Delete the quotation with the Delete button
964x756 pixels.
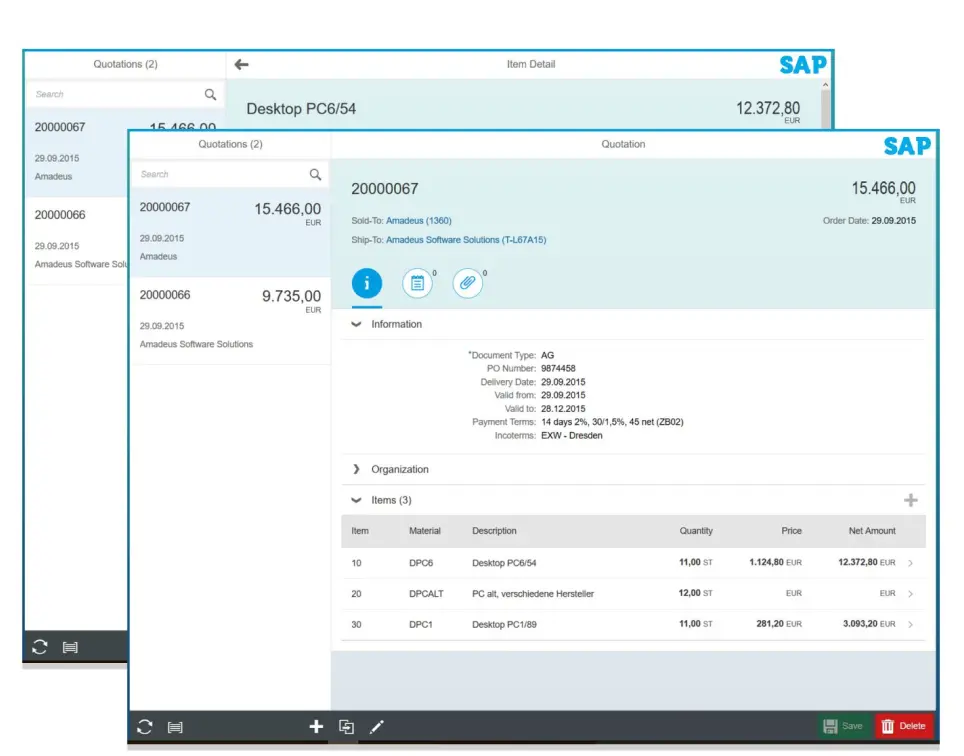[904, 726]
